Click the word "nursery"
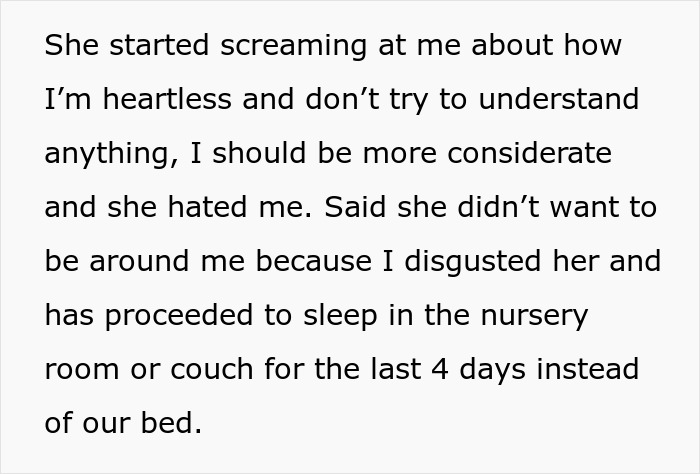Image resolution: width=700 pixels, height=474 pixels. [x=535, y=316]
